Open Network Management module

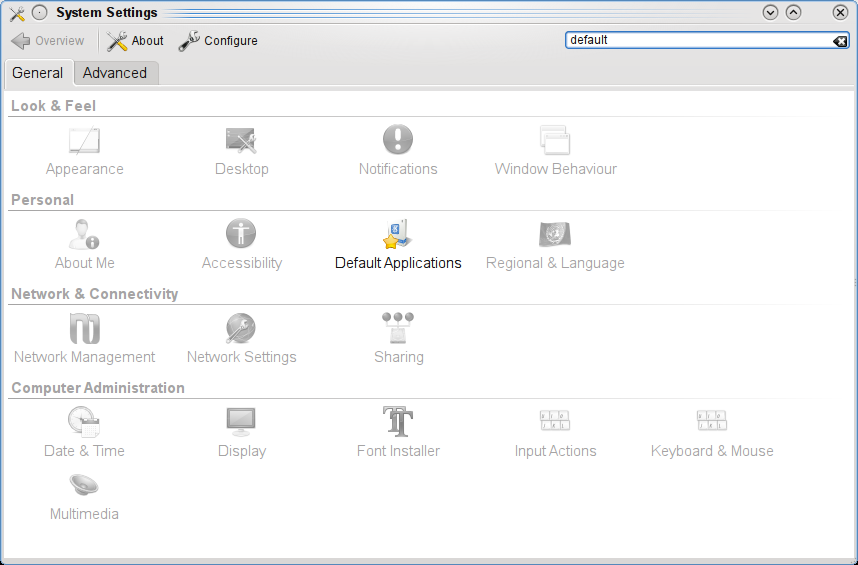coord(85,340)
